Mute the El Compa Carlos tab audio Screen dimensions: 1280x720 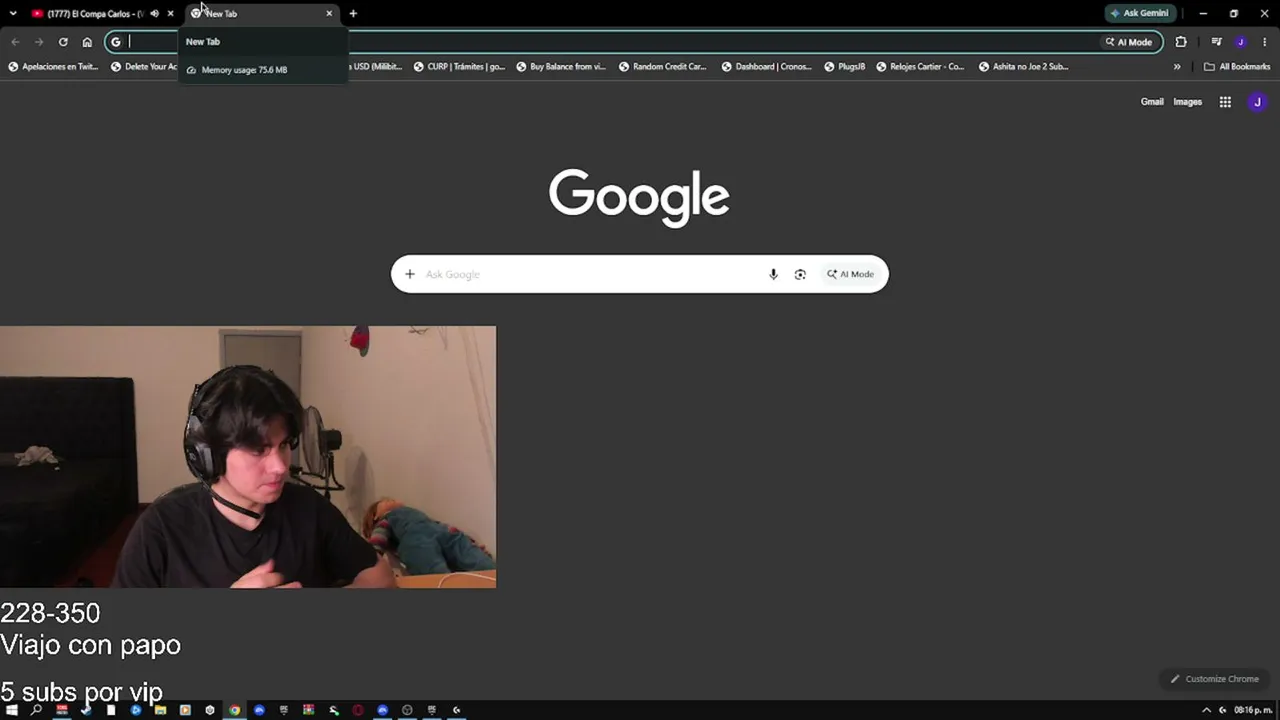coord(154,14)
